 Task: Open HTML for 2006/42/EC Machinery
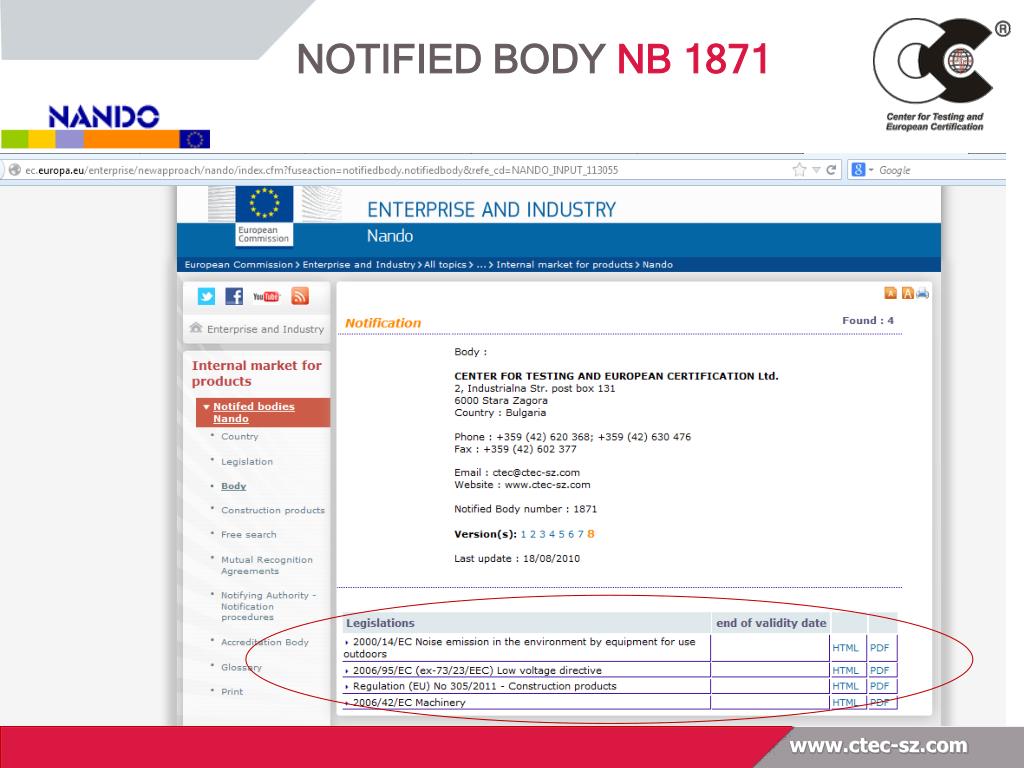coord(845,703)
